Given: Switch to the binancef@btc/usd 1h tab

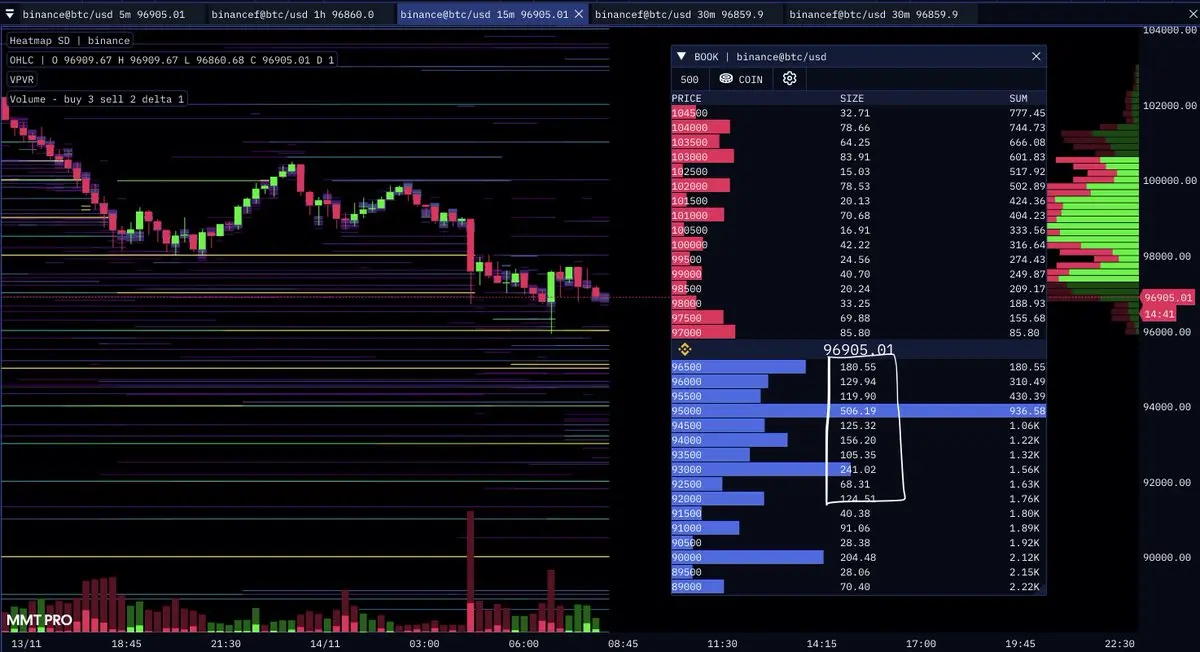Looking at the screenshot, I should [293, 14].
